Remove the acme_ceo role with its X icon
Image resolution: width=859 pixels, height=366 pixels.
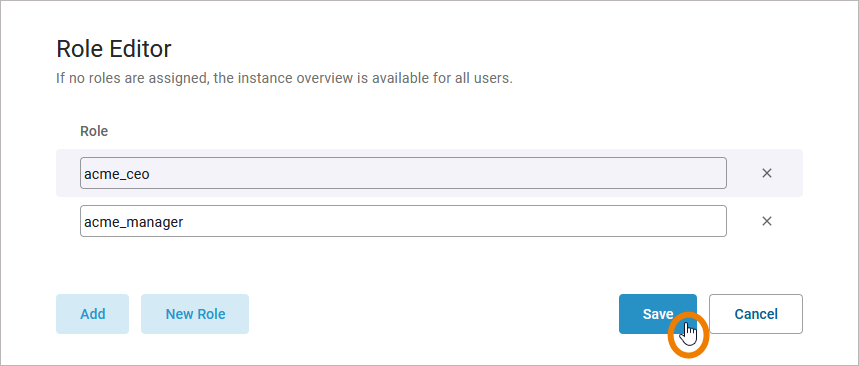point(767,173)
